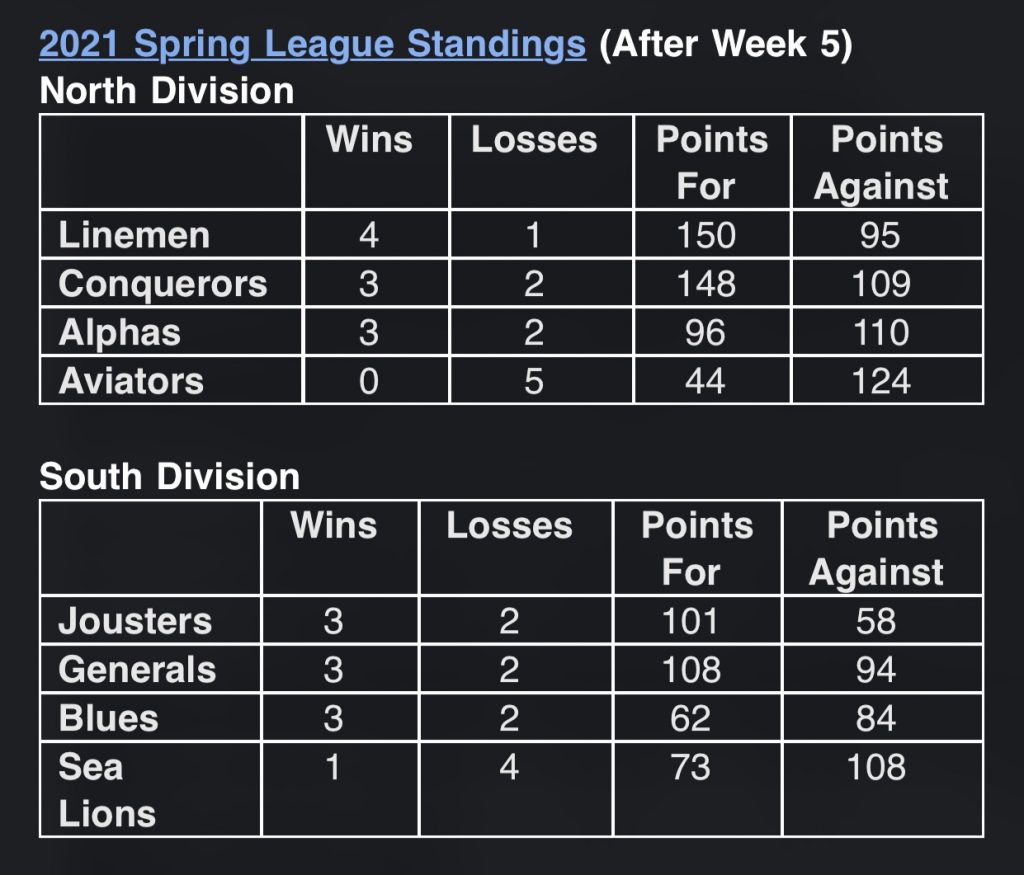Select the Aviators team cell
Screen dimensions: 1024x875
(131, 381)
